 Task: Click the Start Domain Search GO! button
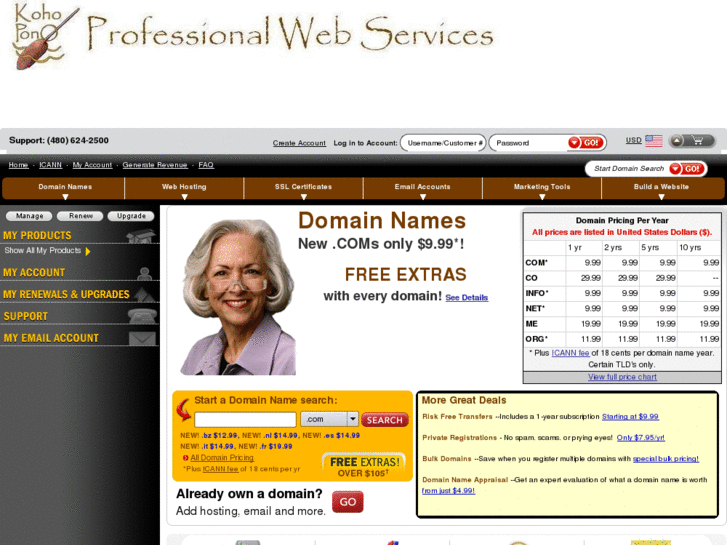688,169
